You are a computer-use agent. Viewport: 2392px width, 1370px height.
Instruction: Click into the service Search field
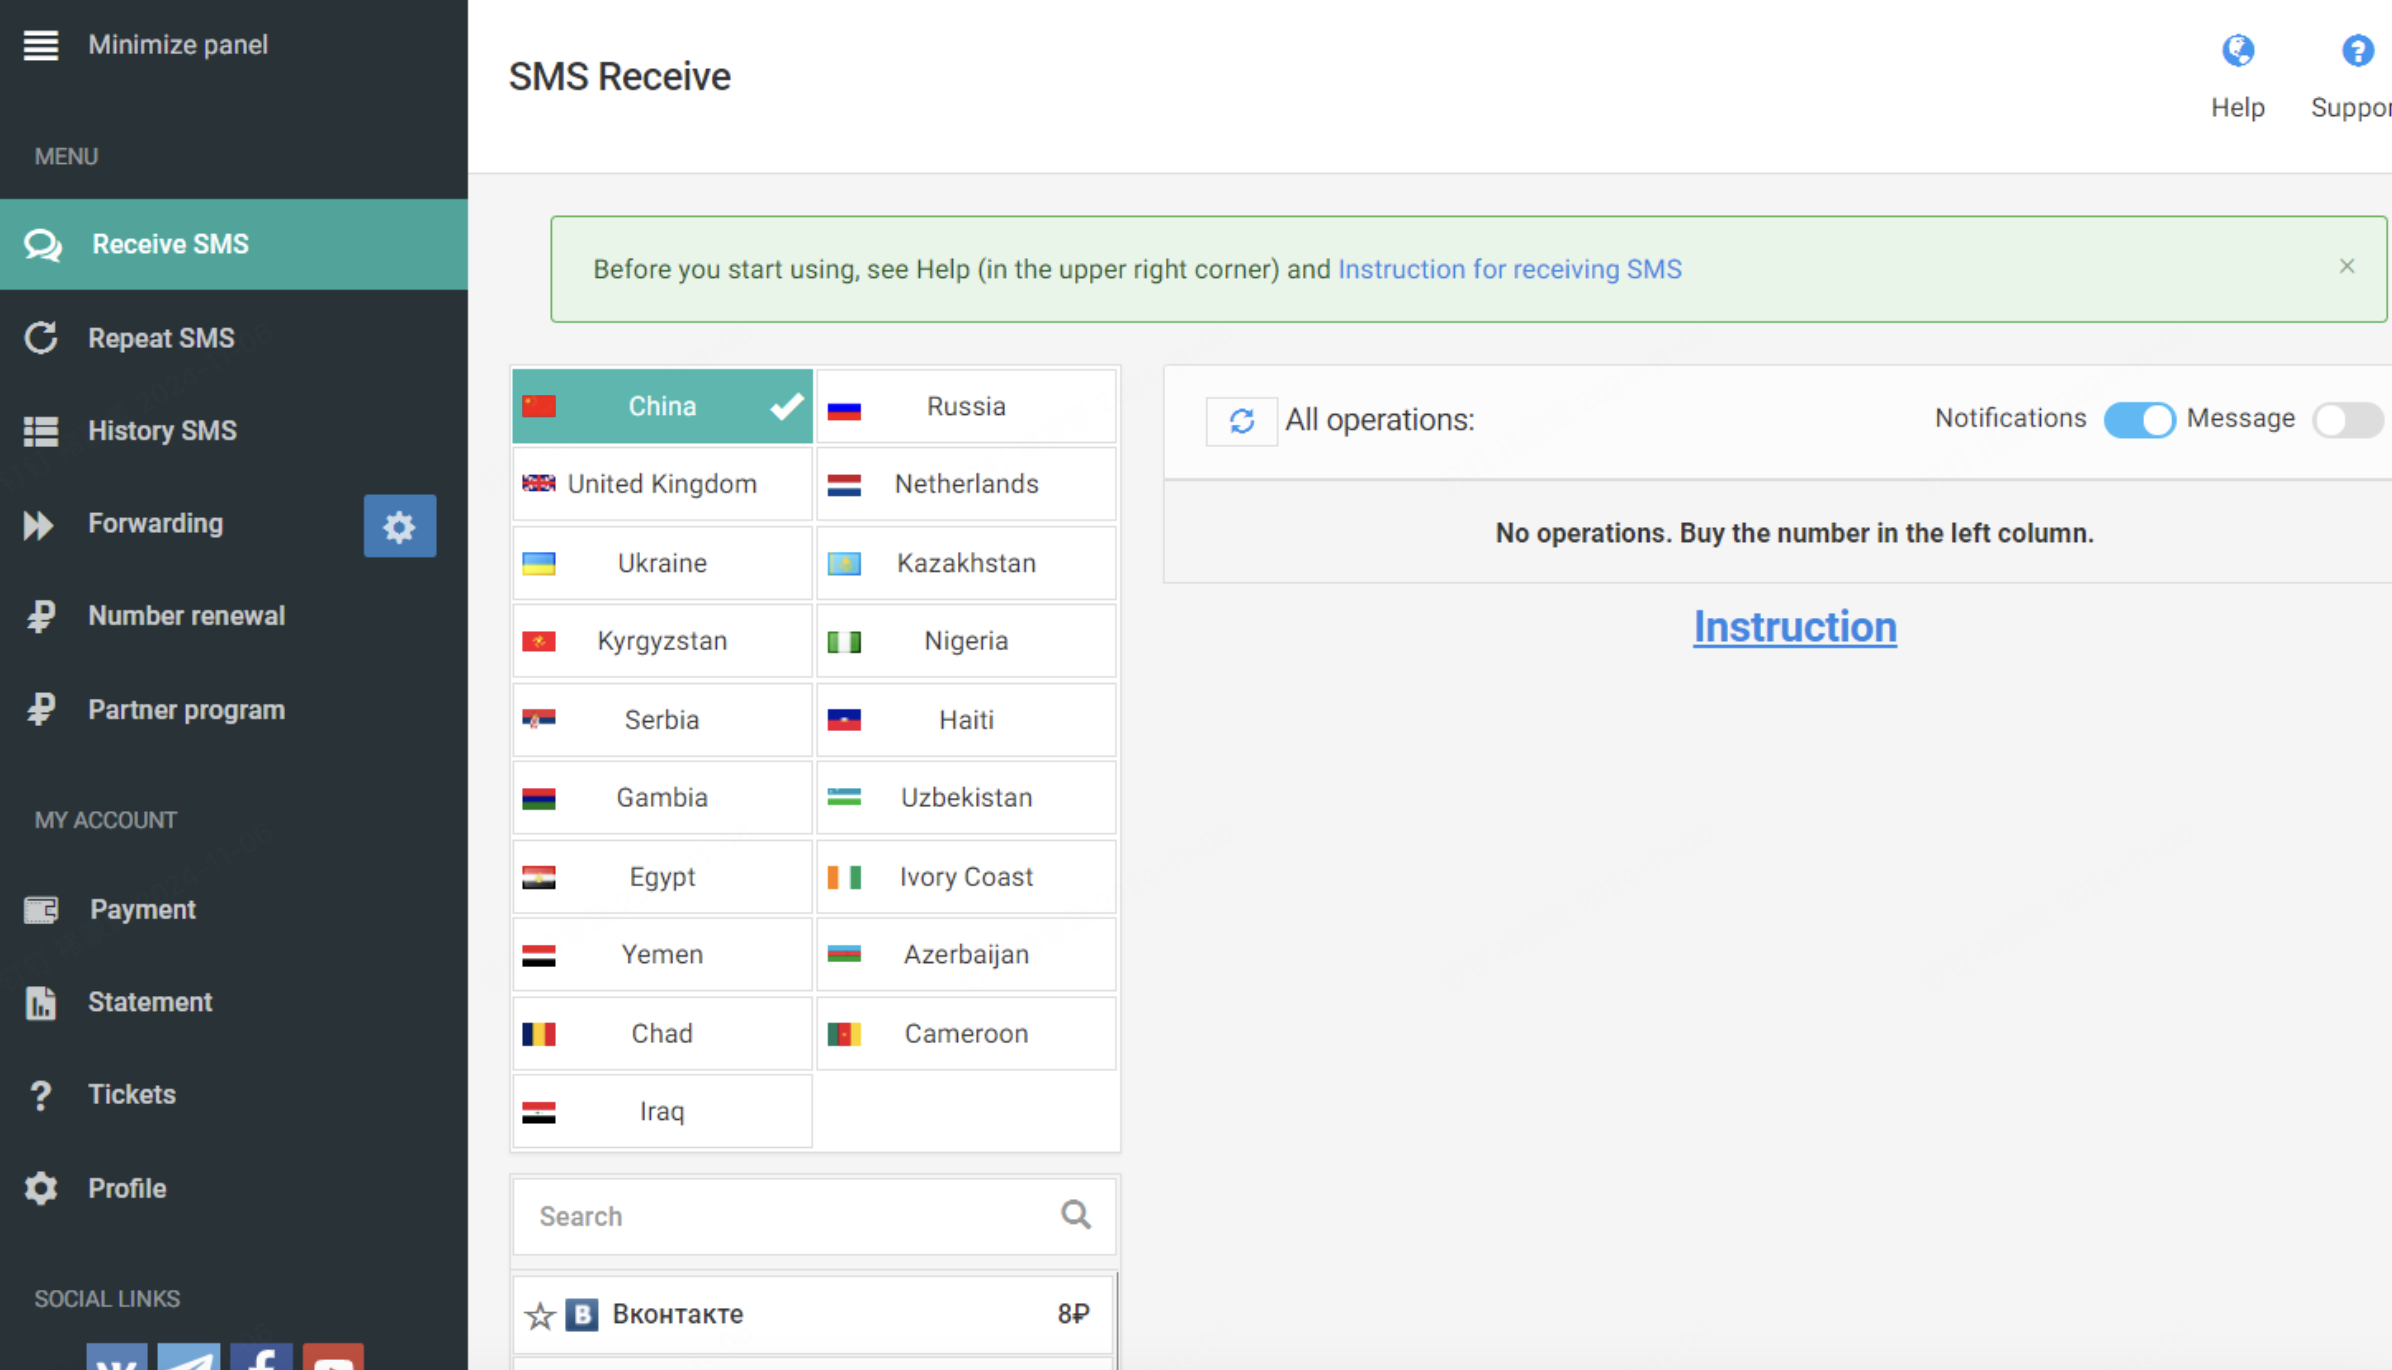coord(780,1216)
